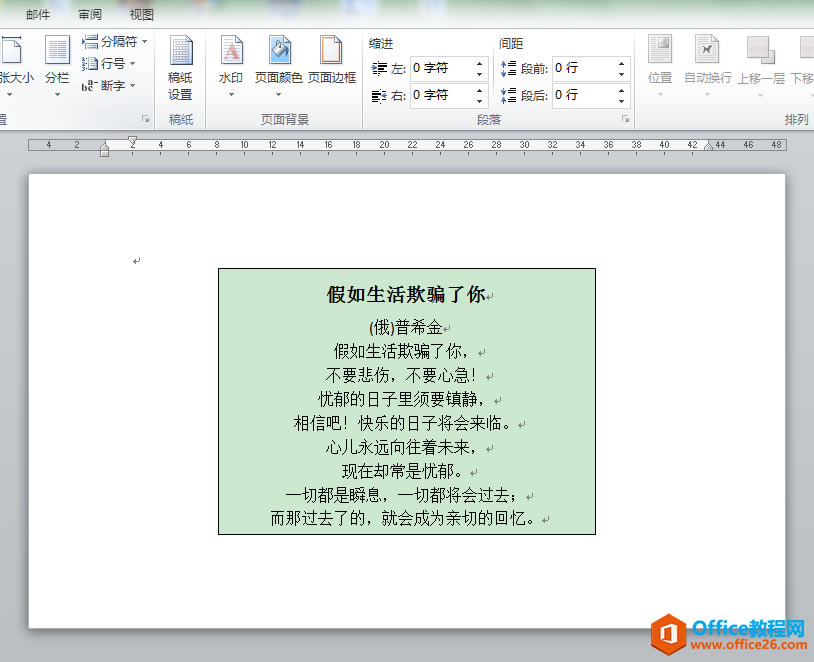
Task: Open the 分隔符 breaks dropdown
Action: tap(115, 41)
